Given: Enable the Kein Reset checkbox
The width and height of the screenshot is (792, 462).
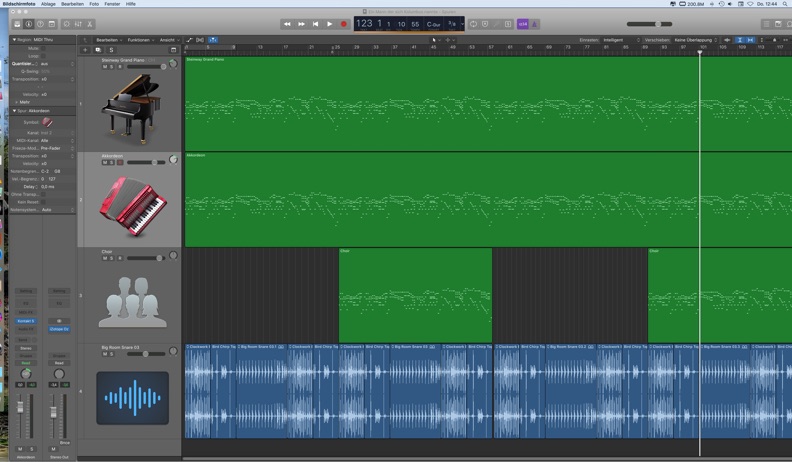Looking at the screenshot, I should click(x=43, y=202).
